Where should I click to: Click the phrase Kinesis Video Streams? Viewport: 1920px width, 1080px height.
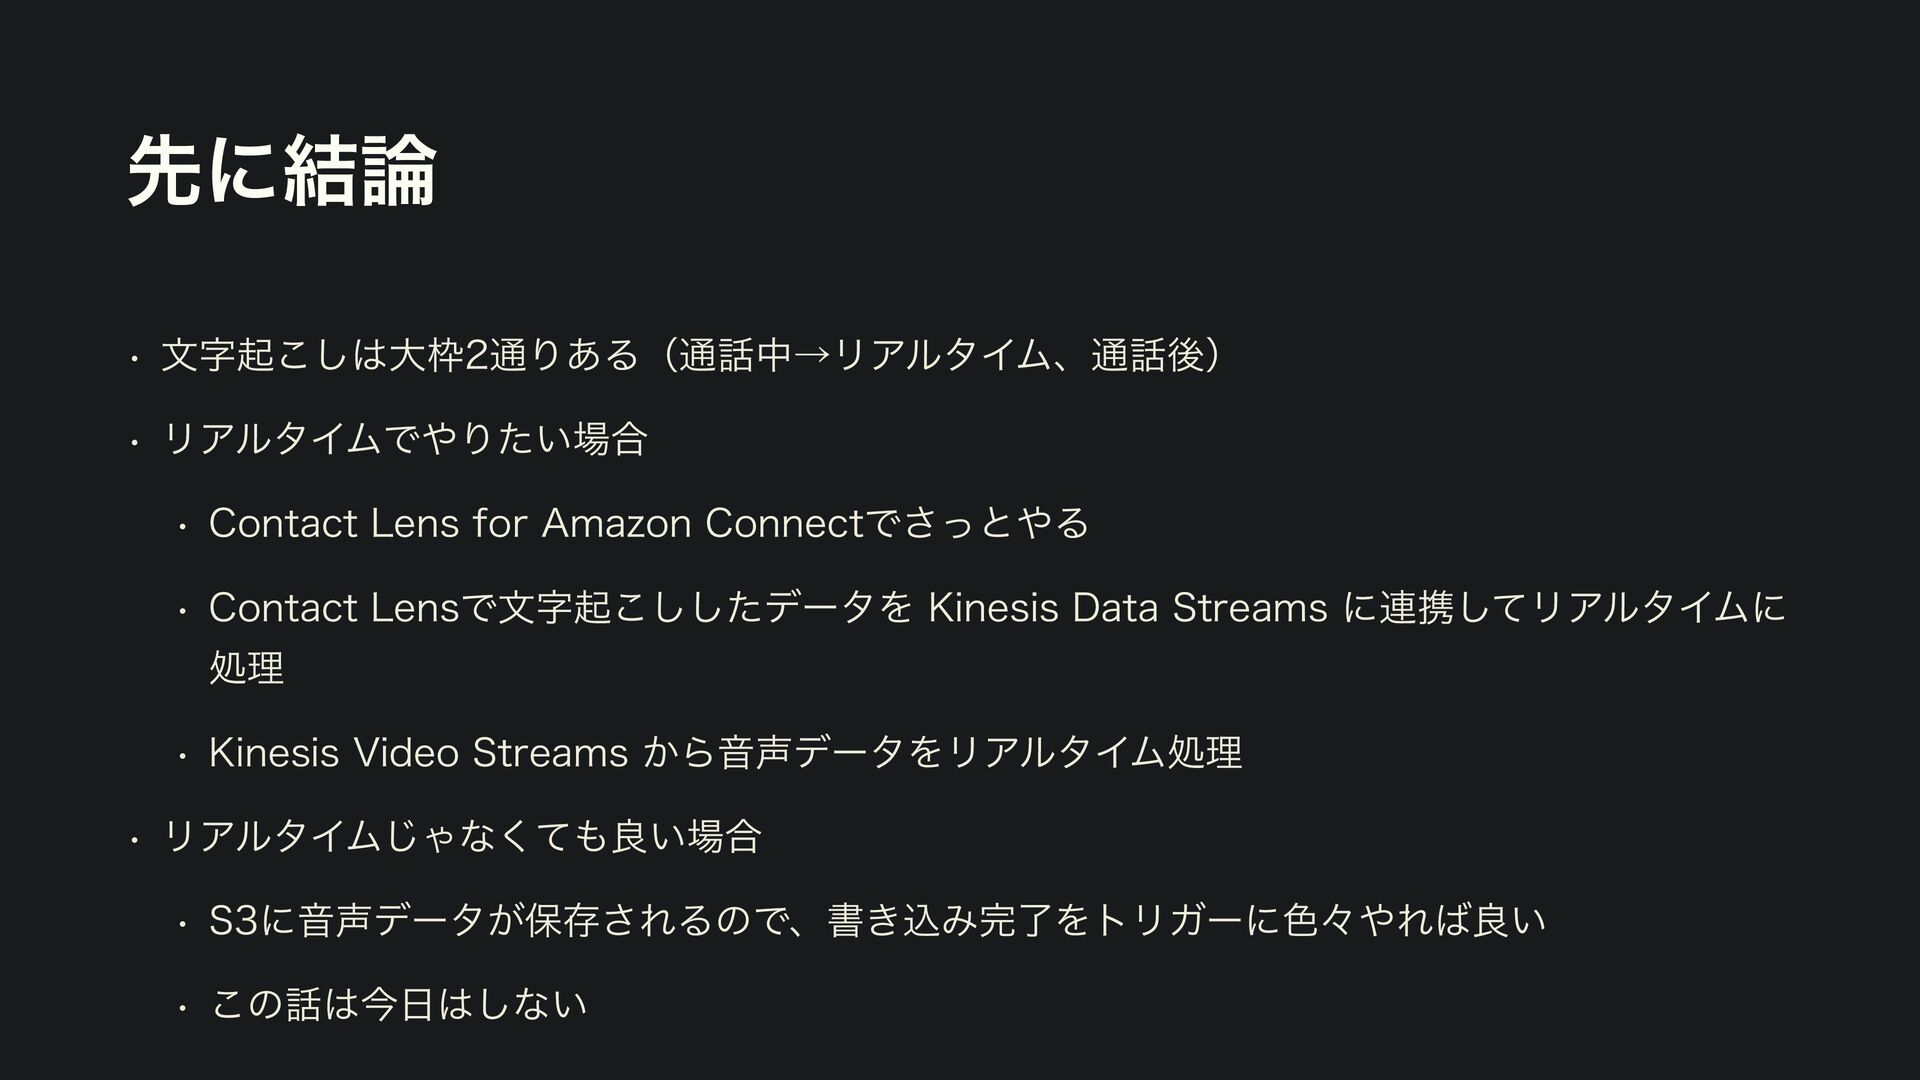point(418,751)
